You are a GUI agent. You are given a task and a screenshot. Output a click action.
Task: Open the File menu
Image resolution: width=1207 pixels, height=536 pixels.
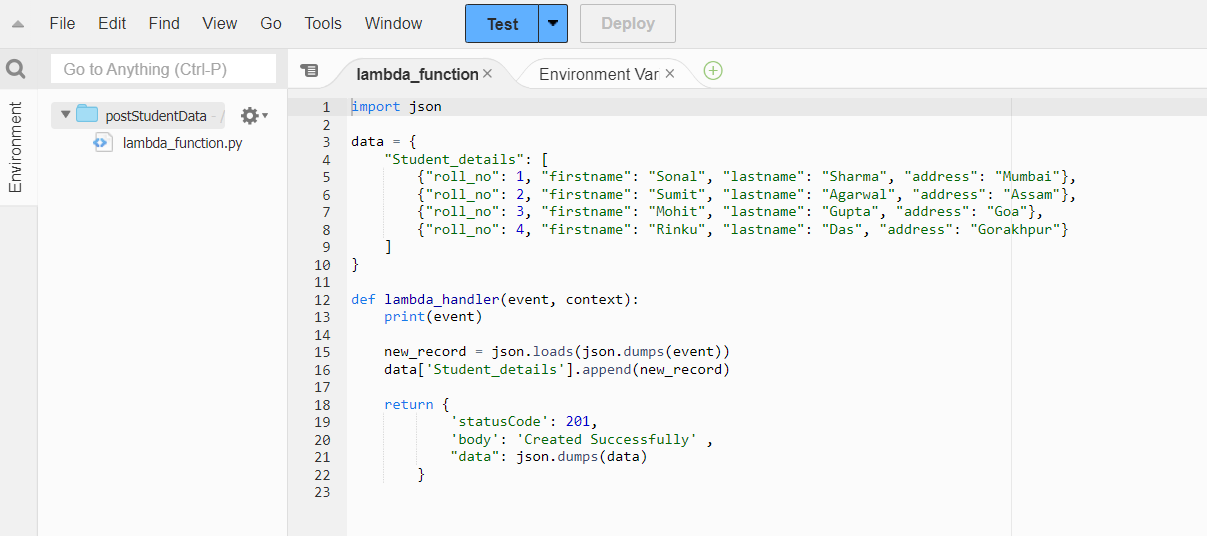62,23
